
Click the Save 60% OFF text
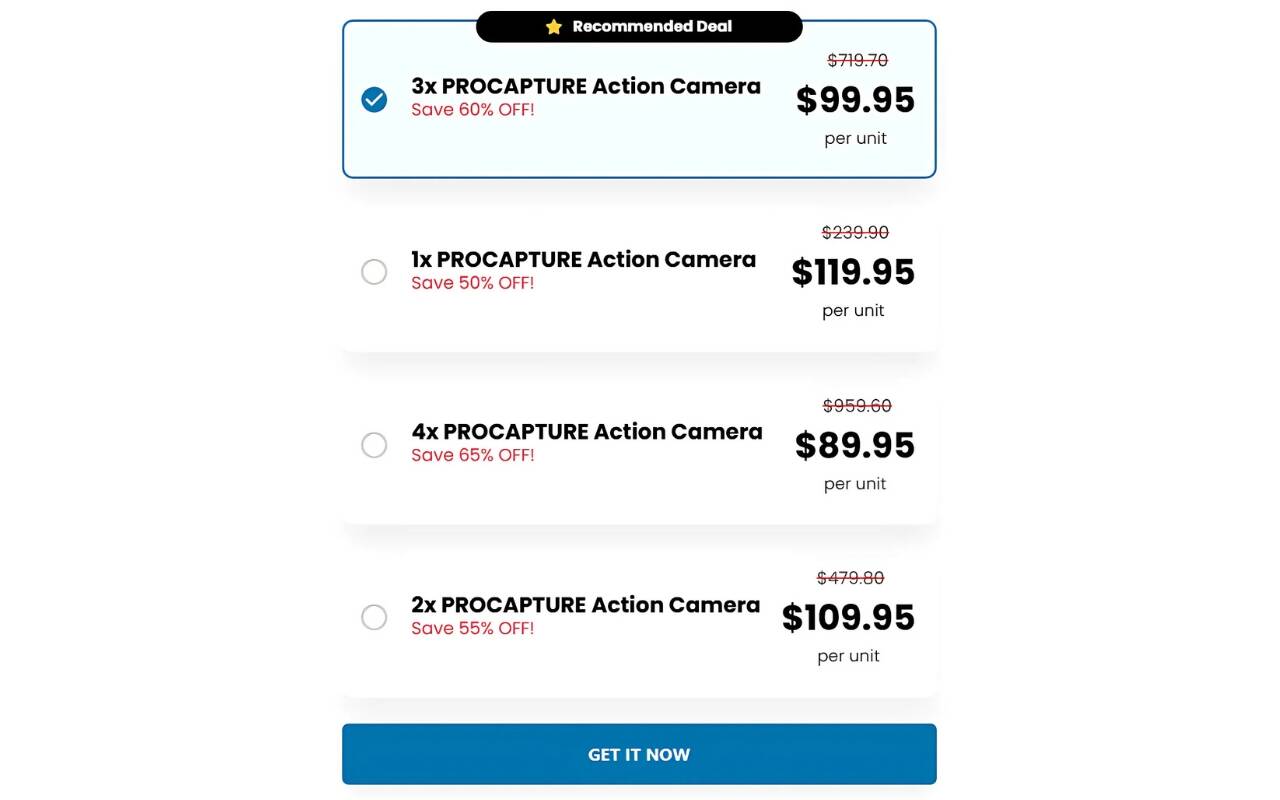tap(473, 110)
